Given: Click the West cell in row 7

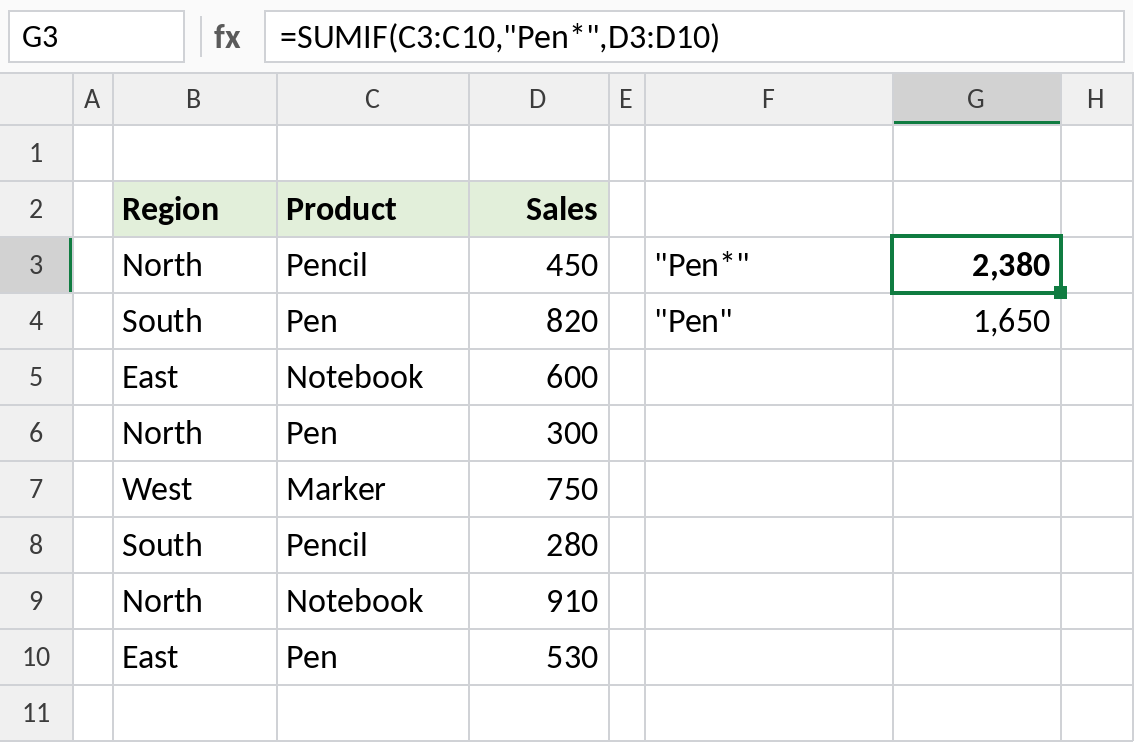Looking at the screenshot, I should [x=195, y=489].
